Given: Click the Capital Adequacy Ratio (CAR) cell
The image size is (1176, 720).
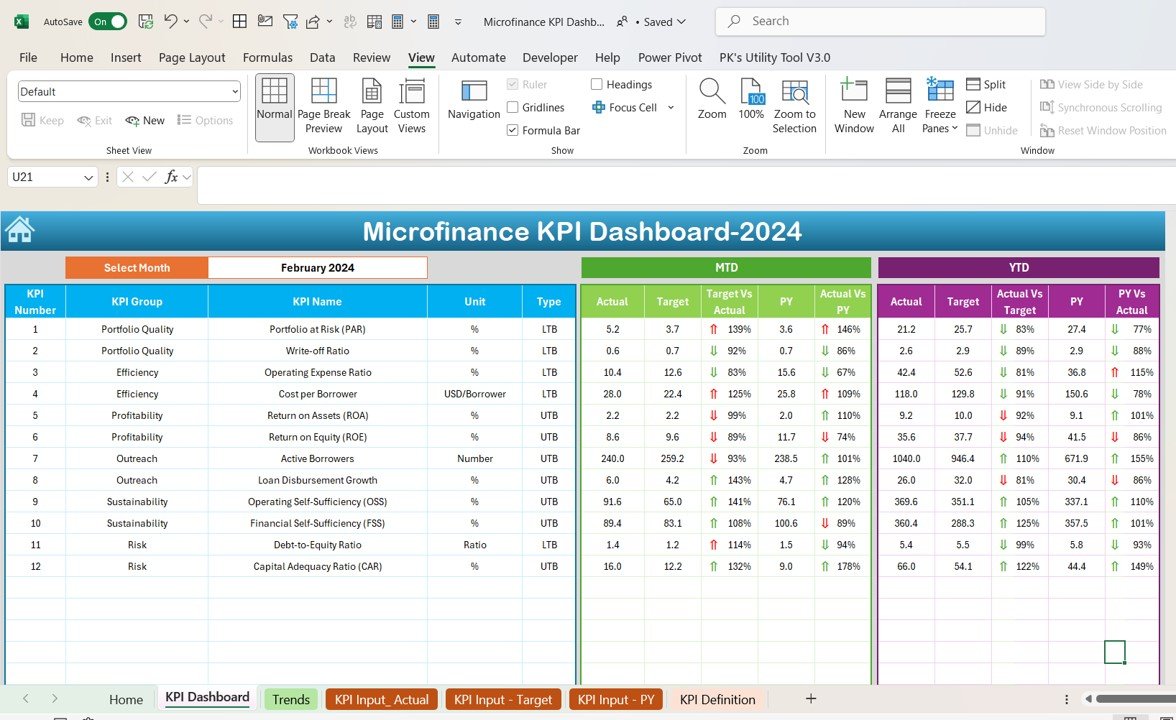Looking at the screenshot, I should click(317, 566).
